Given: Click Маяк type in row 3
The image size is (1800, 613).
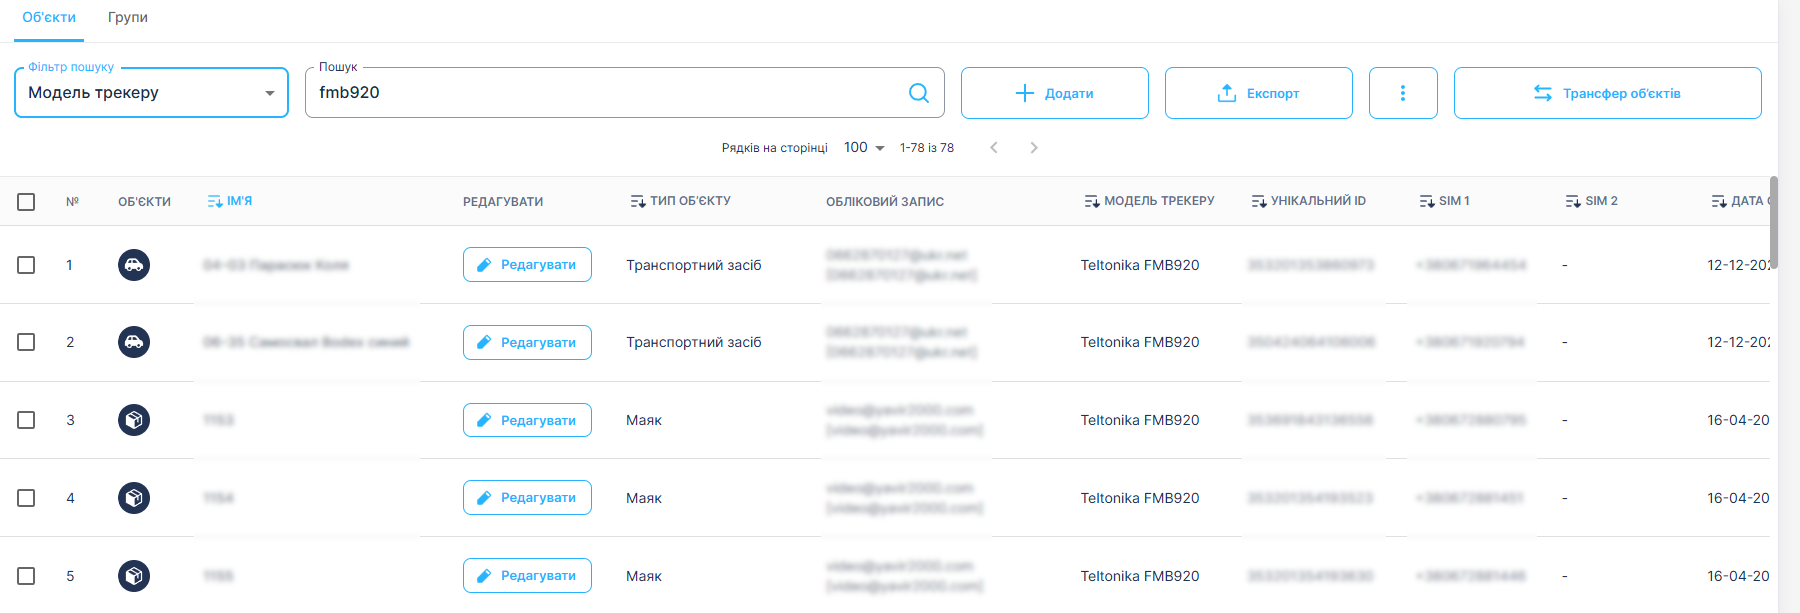Looking at the screenshot, I should tap(644, 420).
